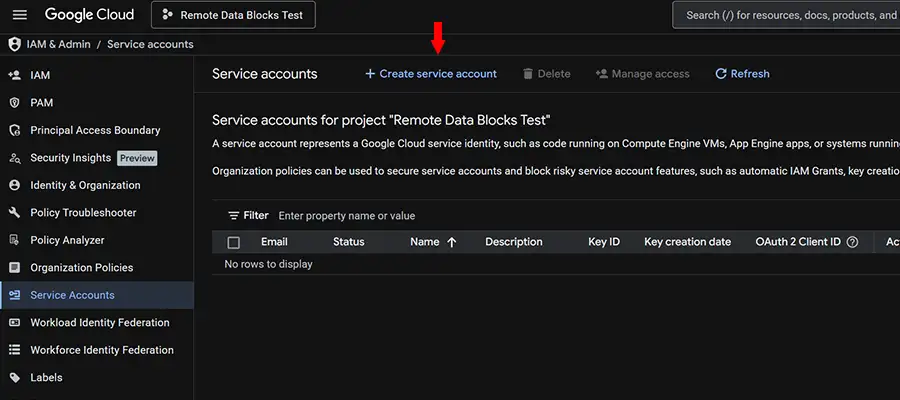Image resolution: width=900 pixels, height=400 pixels.
Task: Click the search bar for resources and docs
Action: [x=786, y=15]
